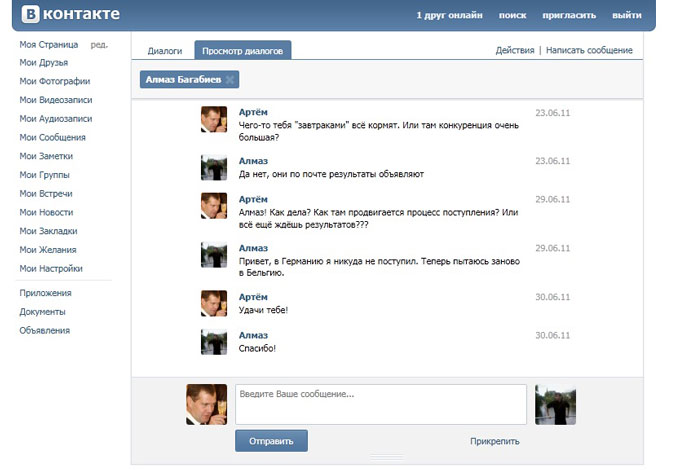This screenshot has width=680, height=470.
Task: Open Мои Сообщения in the sidebar
Action: coord(52,137)
